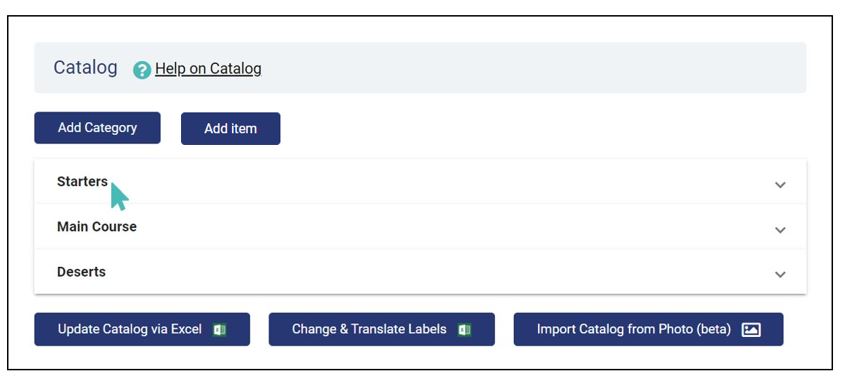The image size is (845, 387).
Task: Click Update Catalog via Excel text
Action: (x=130, y=329)
